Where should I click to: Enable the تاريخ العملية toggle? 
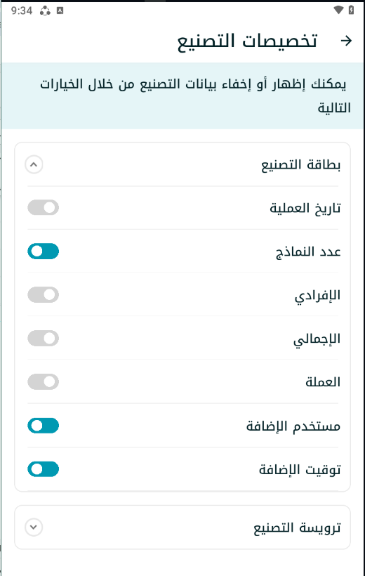(x=43, y=208)
